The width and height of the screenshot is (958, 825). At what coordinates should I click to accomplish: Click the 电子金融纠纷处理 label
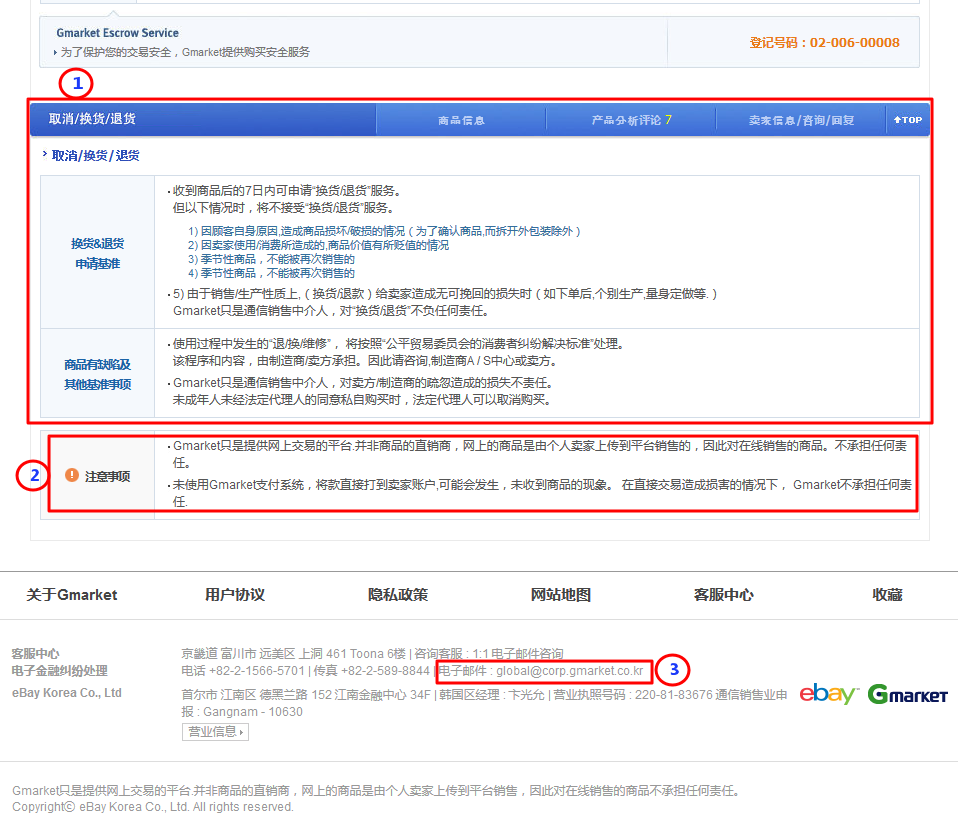point(59,671)
